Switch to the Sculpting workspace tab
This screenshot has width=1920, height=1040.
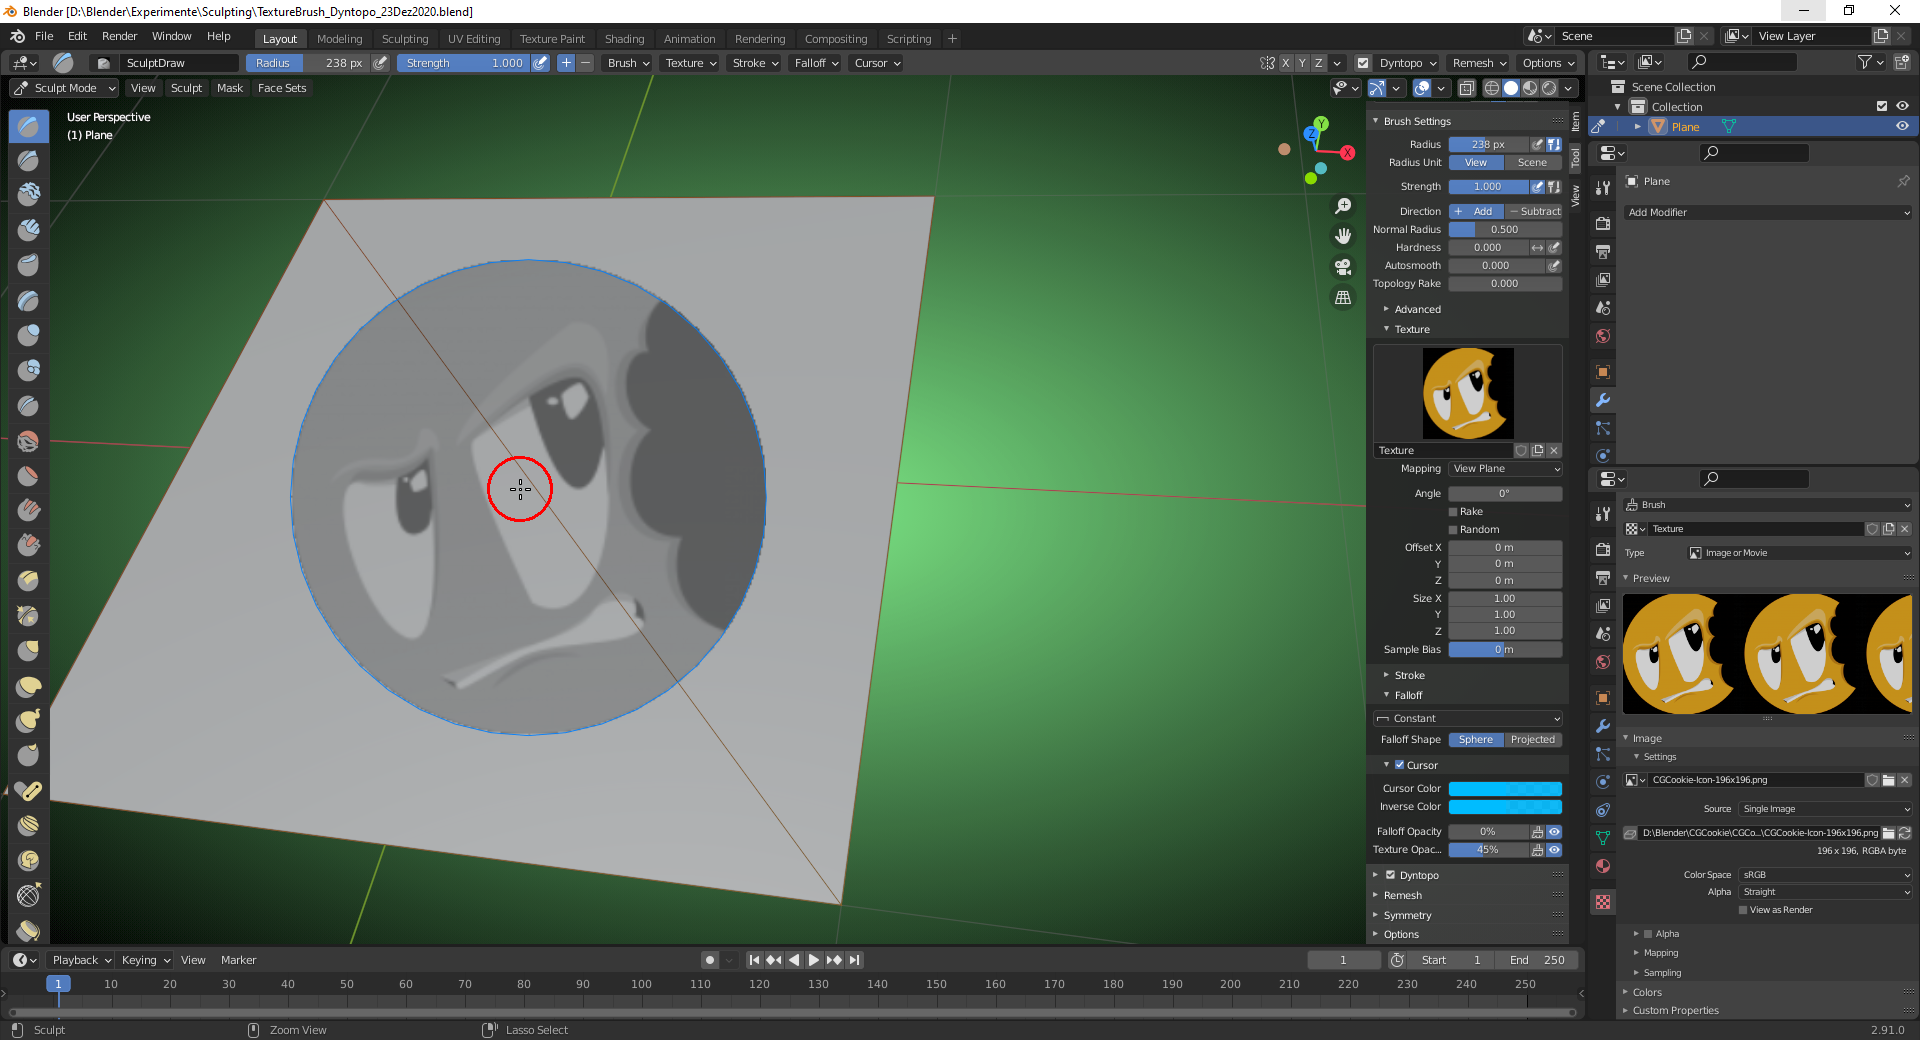tap(404, 39)
